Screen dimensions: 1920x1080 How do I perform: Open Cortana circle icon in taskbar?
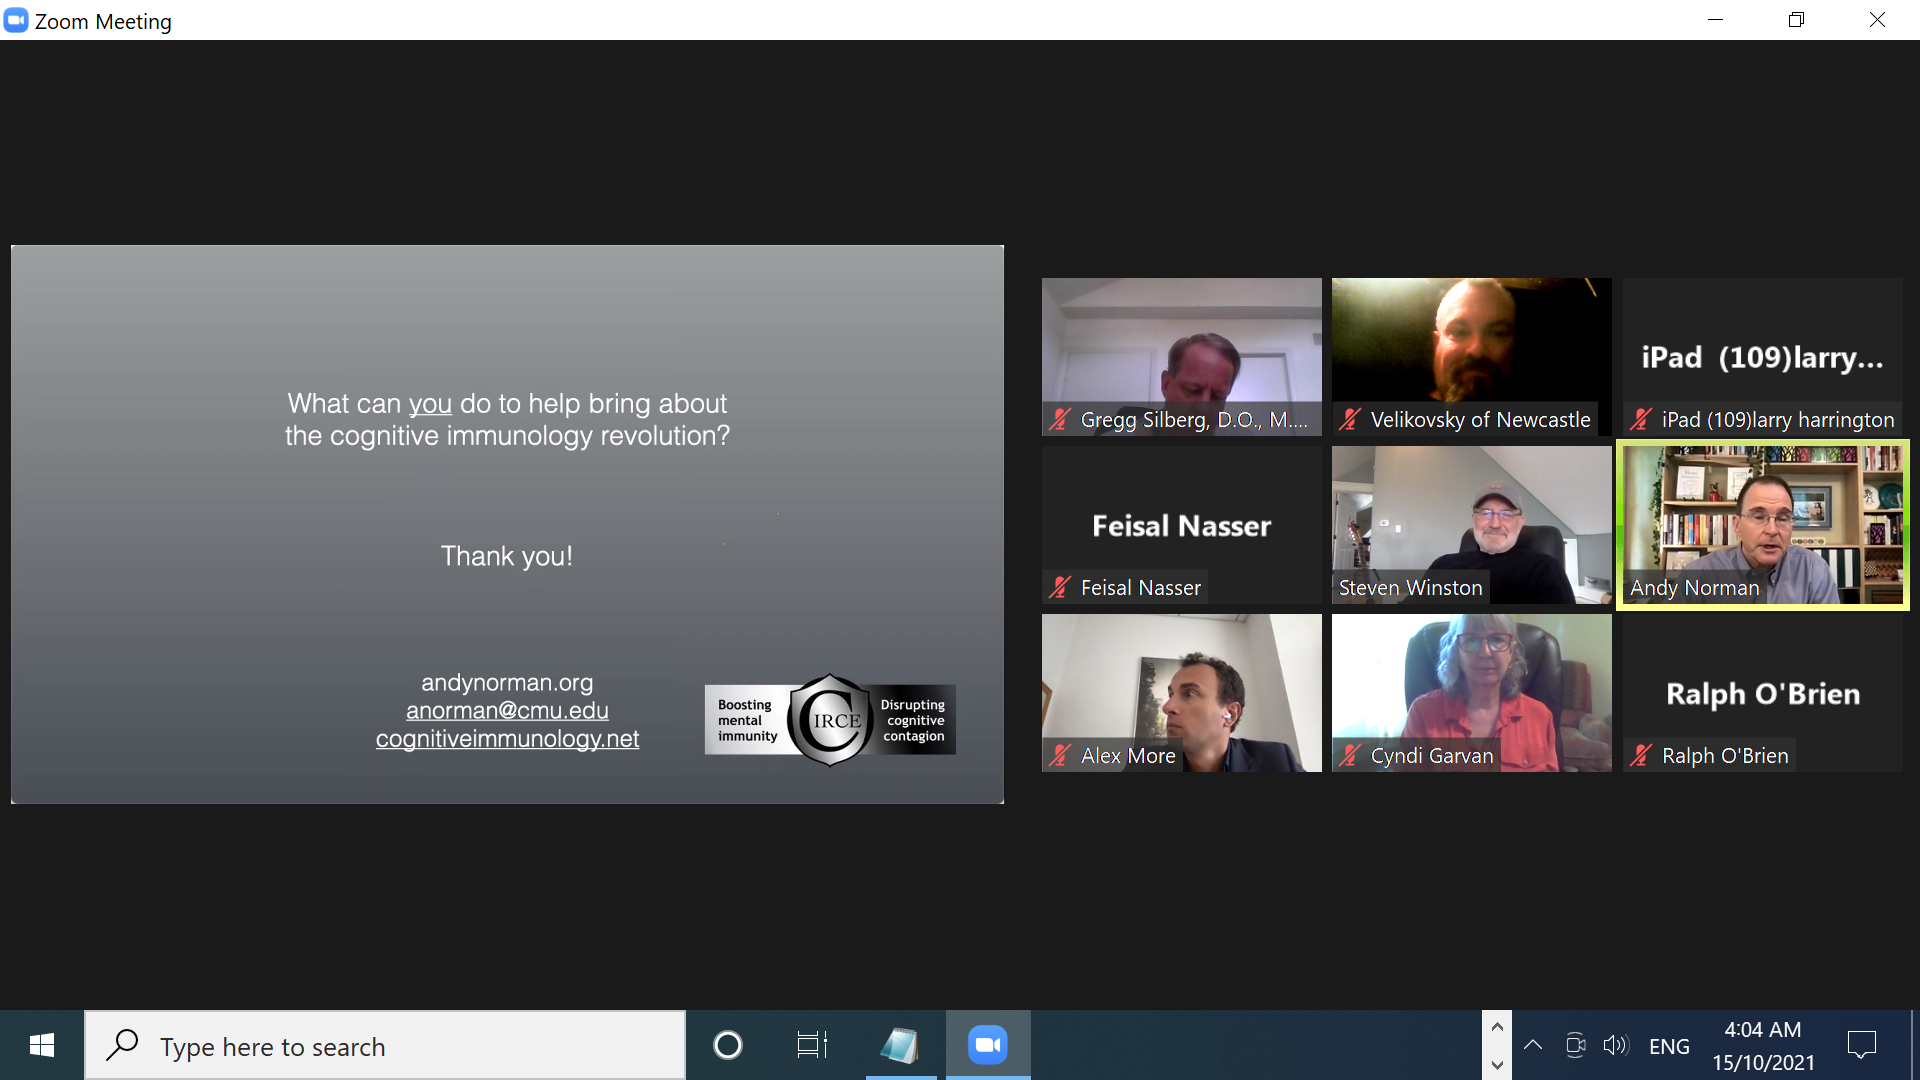click(x=728, y=1045)
